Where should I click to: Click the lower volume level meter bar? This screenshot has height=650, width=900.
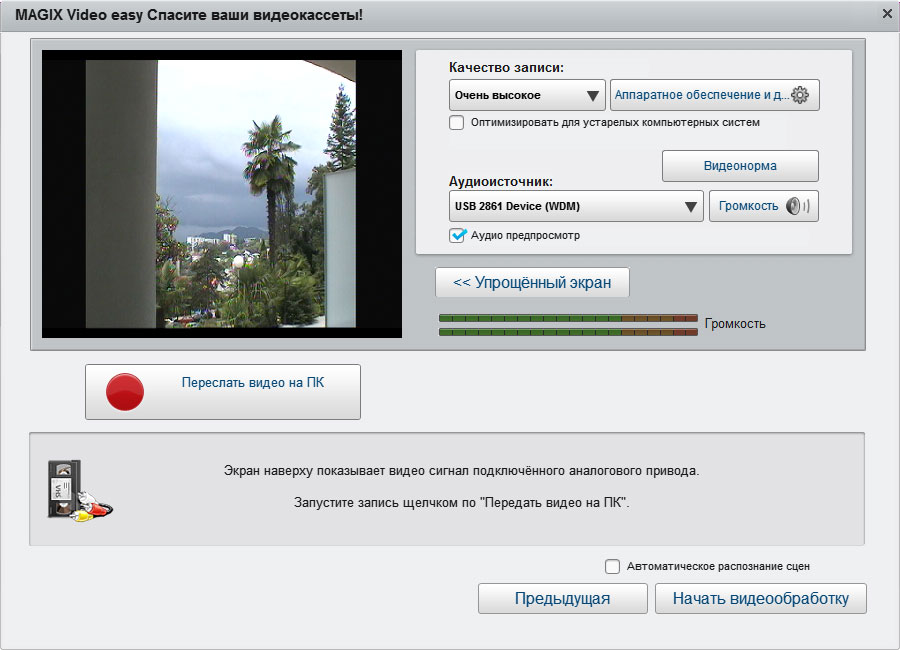tap(568, 332)
